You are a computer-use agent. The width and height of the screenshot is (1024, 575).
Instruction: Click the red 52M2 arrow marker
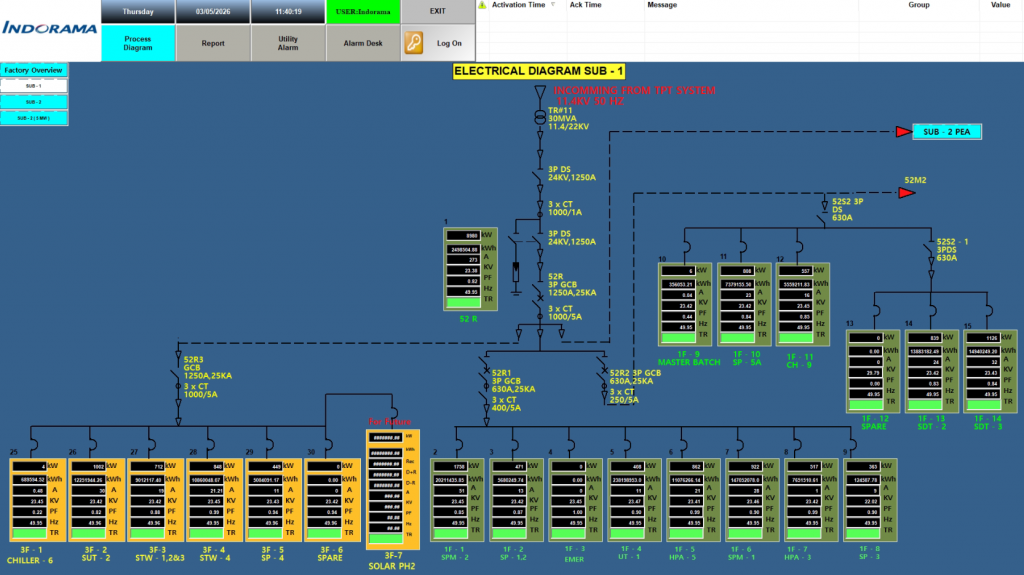tap(906, 192)
